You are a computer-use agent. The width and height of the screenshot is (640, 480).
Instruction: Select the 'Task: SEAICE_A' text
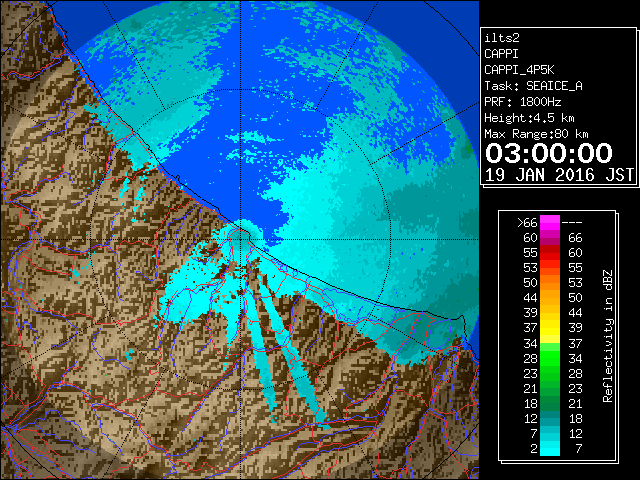point(533,86)
